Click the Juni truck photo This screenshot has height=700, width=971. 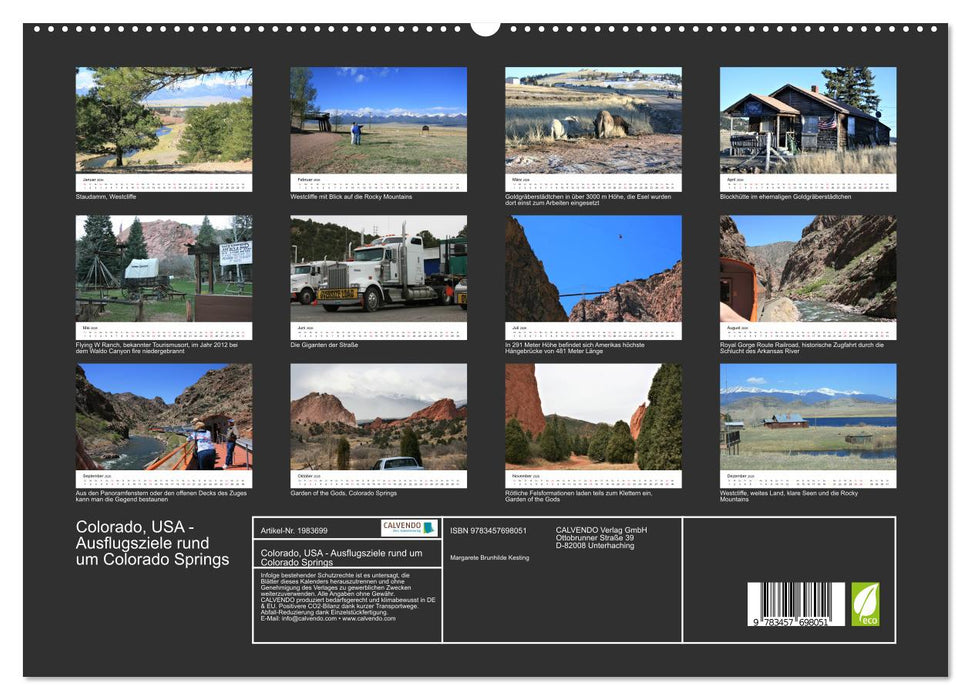(x=378, y=271)
